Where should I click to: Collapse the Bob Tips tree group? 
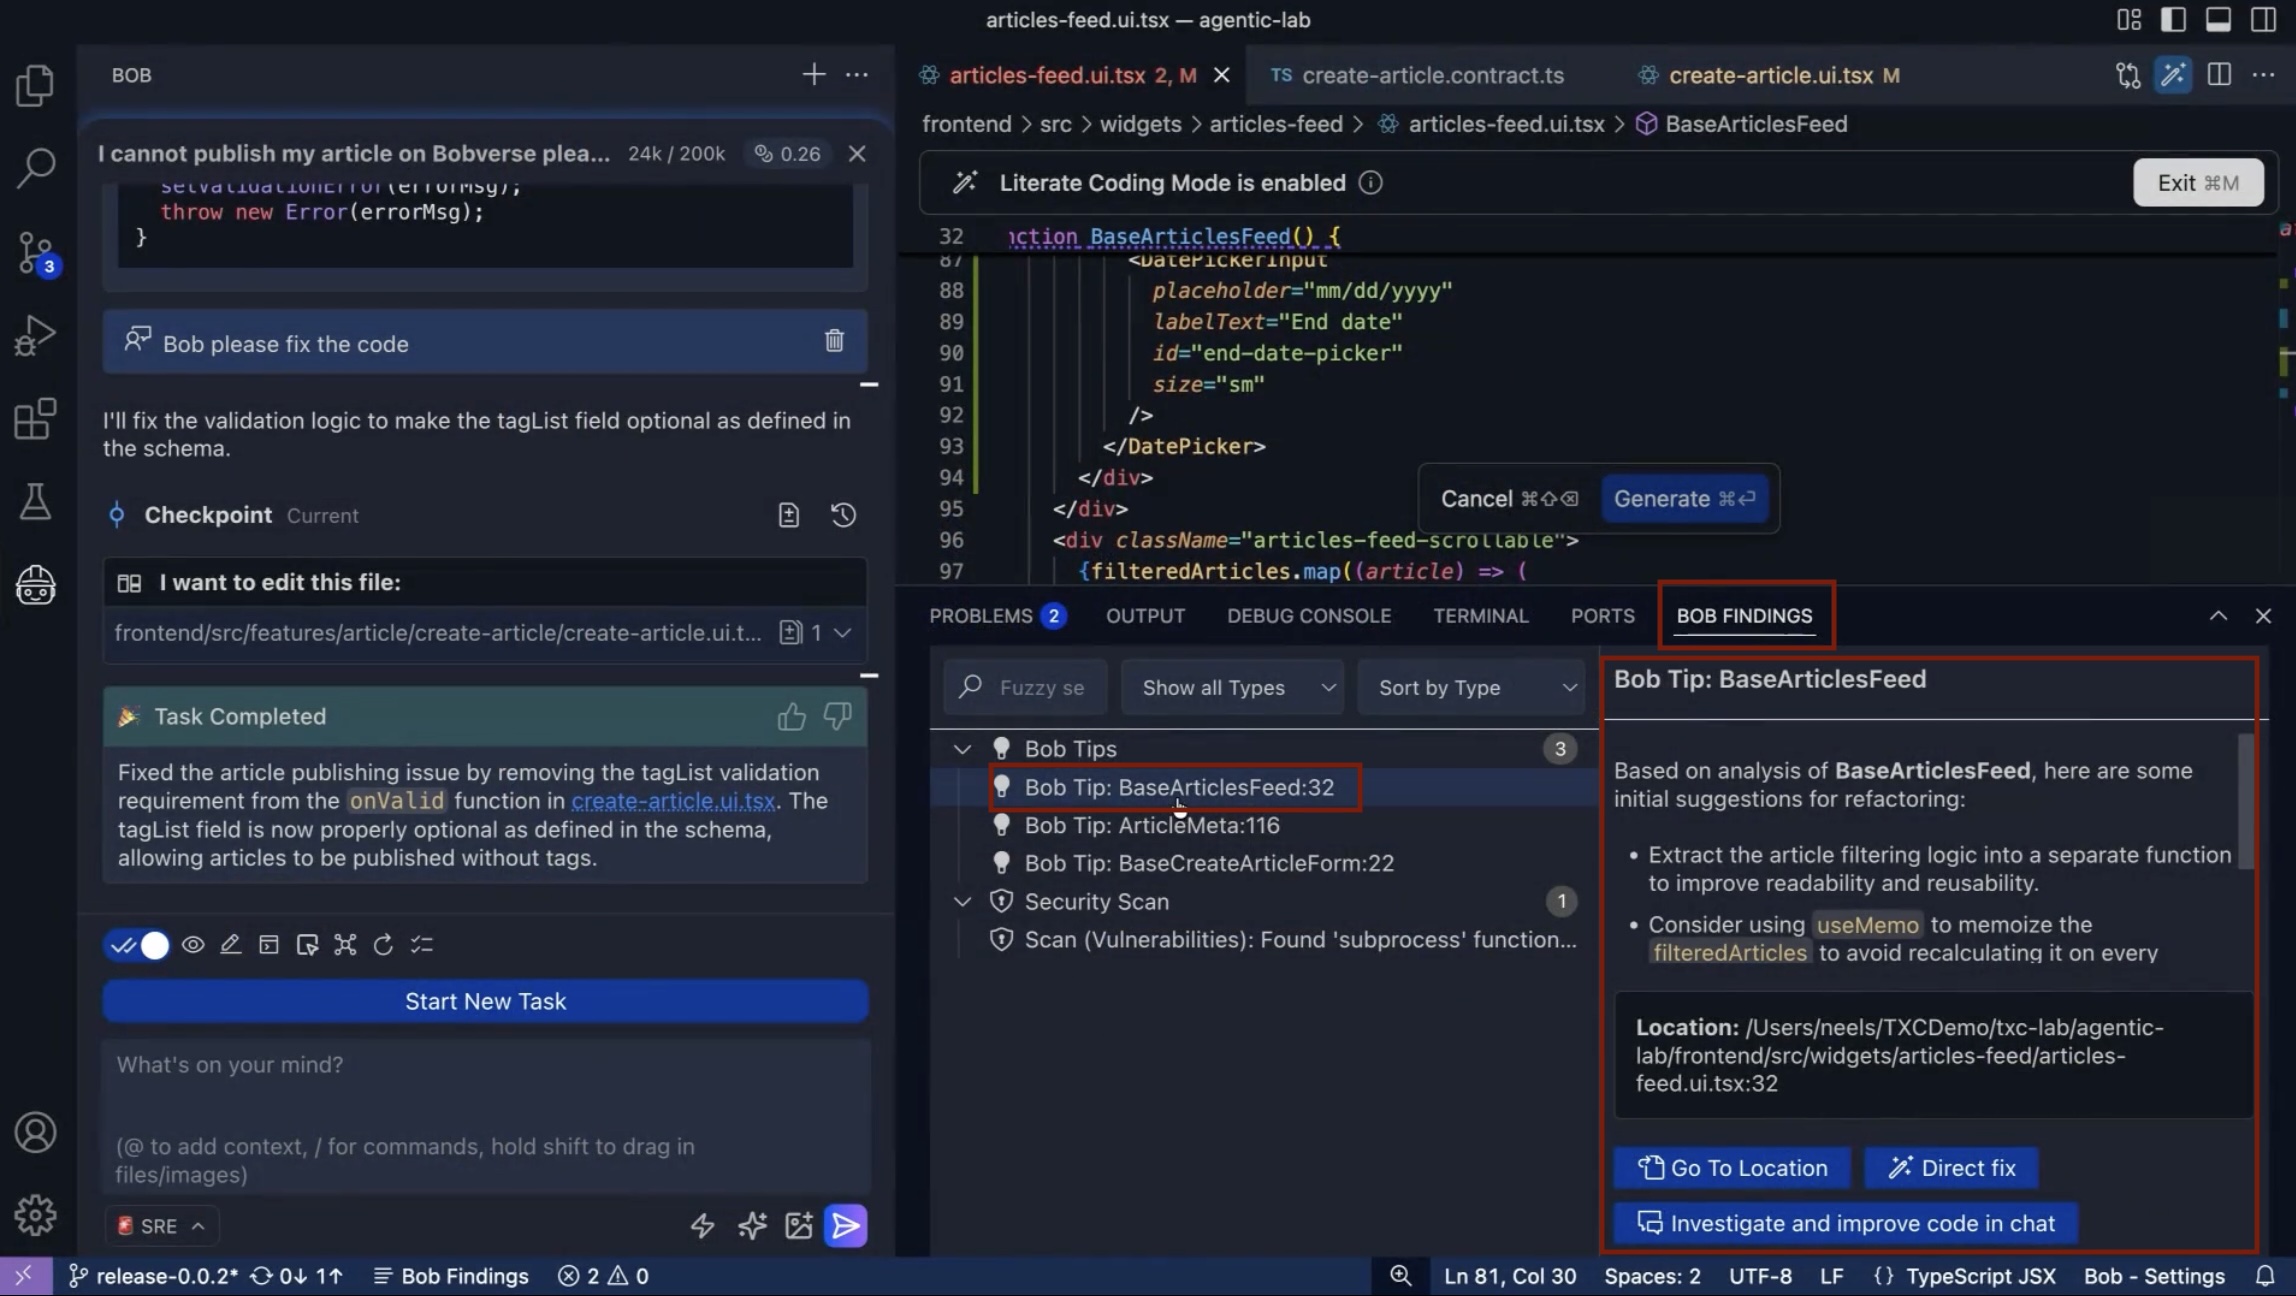962,749
